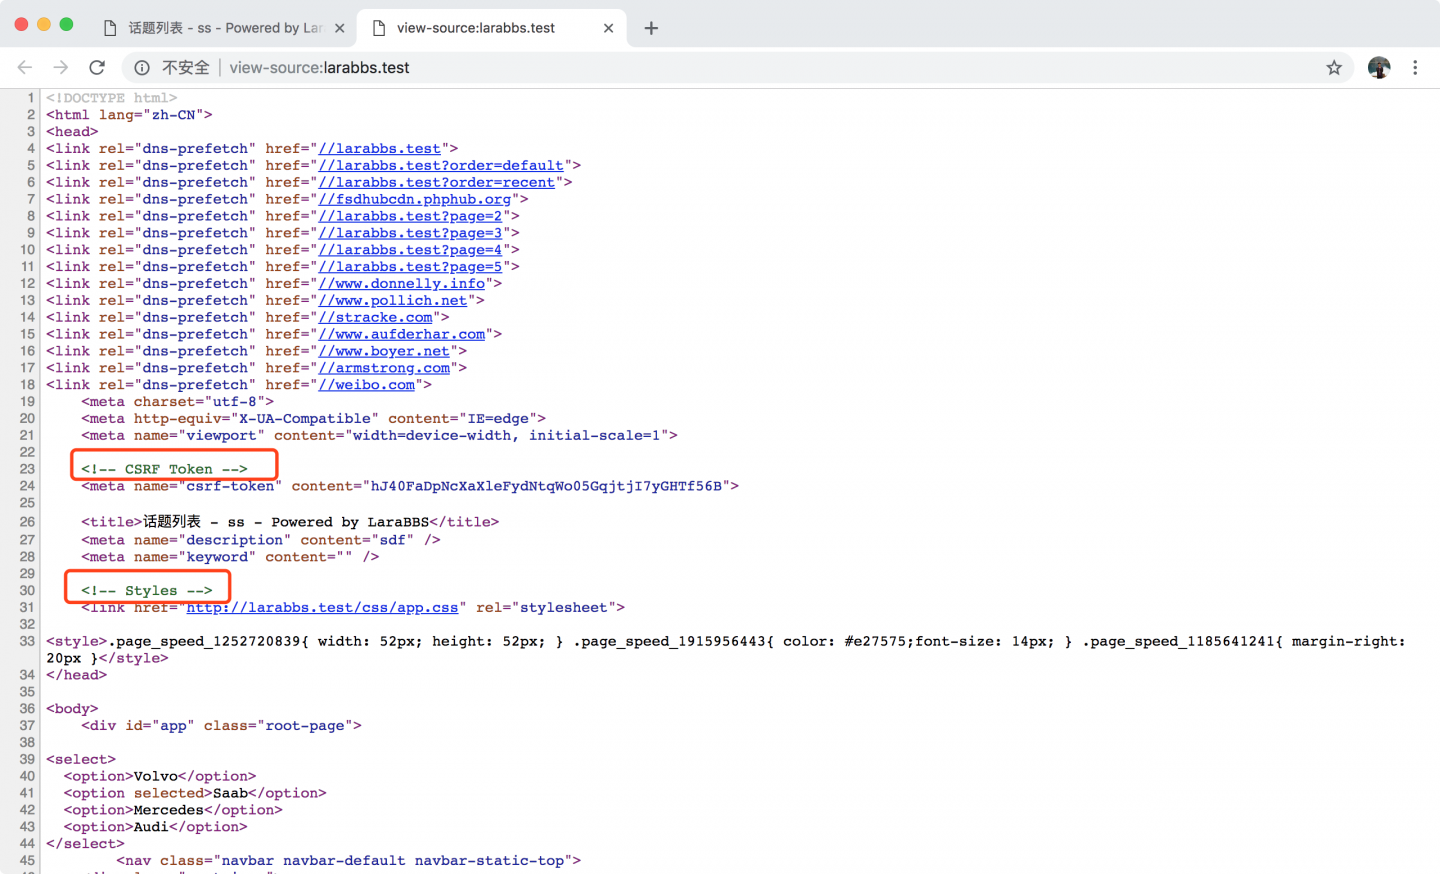Screen dimensions: 1440x874
Task: Visit the //www.aufderhar.com link
Action: point(402,334)
